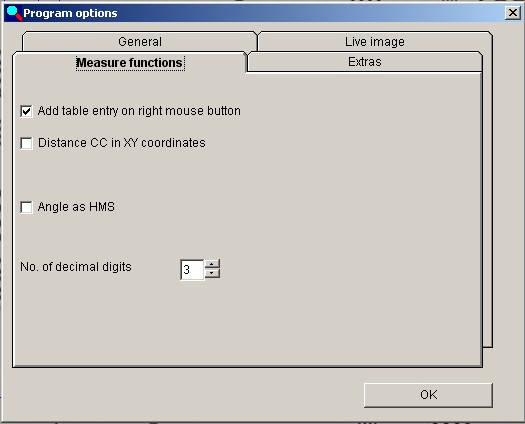525x424 pixels.
Task: Open the Live image tab
Action: (375, 42)
